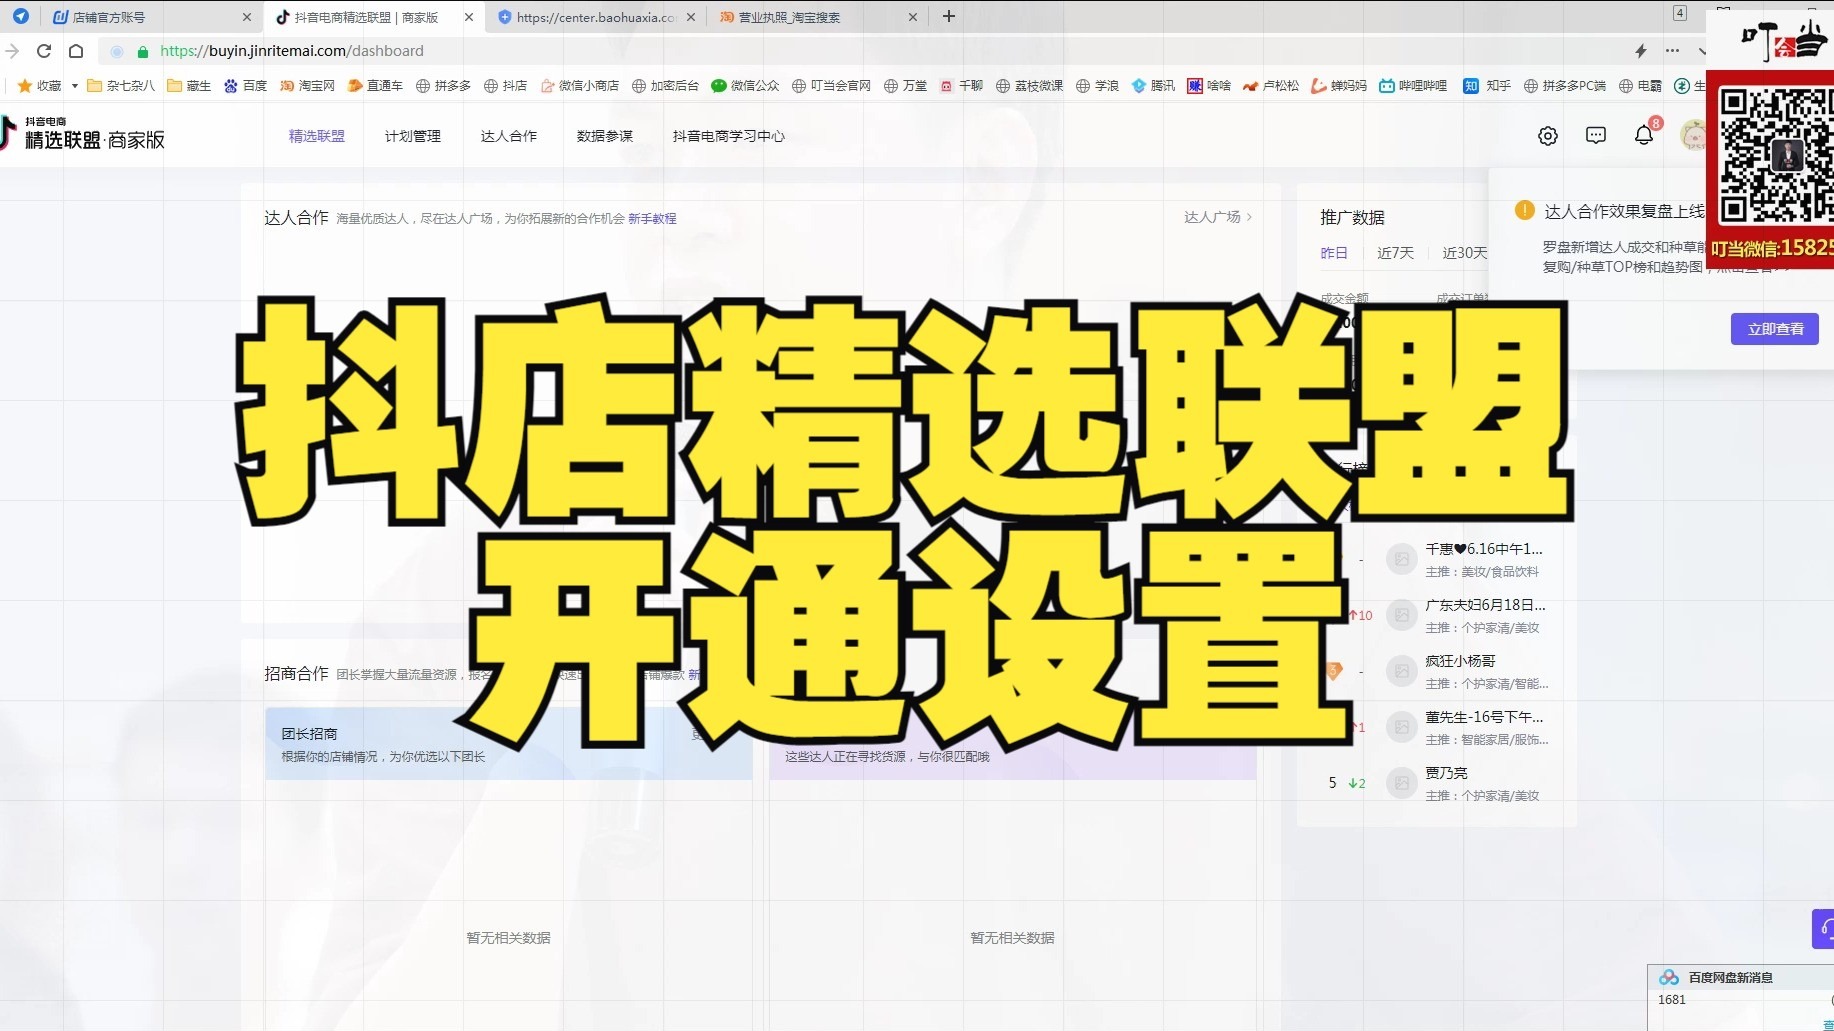Open the 拼多多 bookmark
Screen dimensions: 1834x1031
click(x=443, y=86)
